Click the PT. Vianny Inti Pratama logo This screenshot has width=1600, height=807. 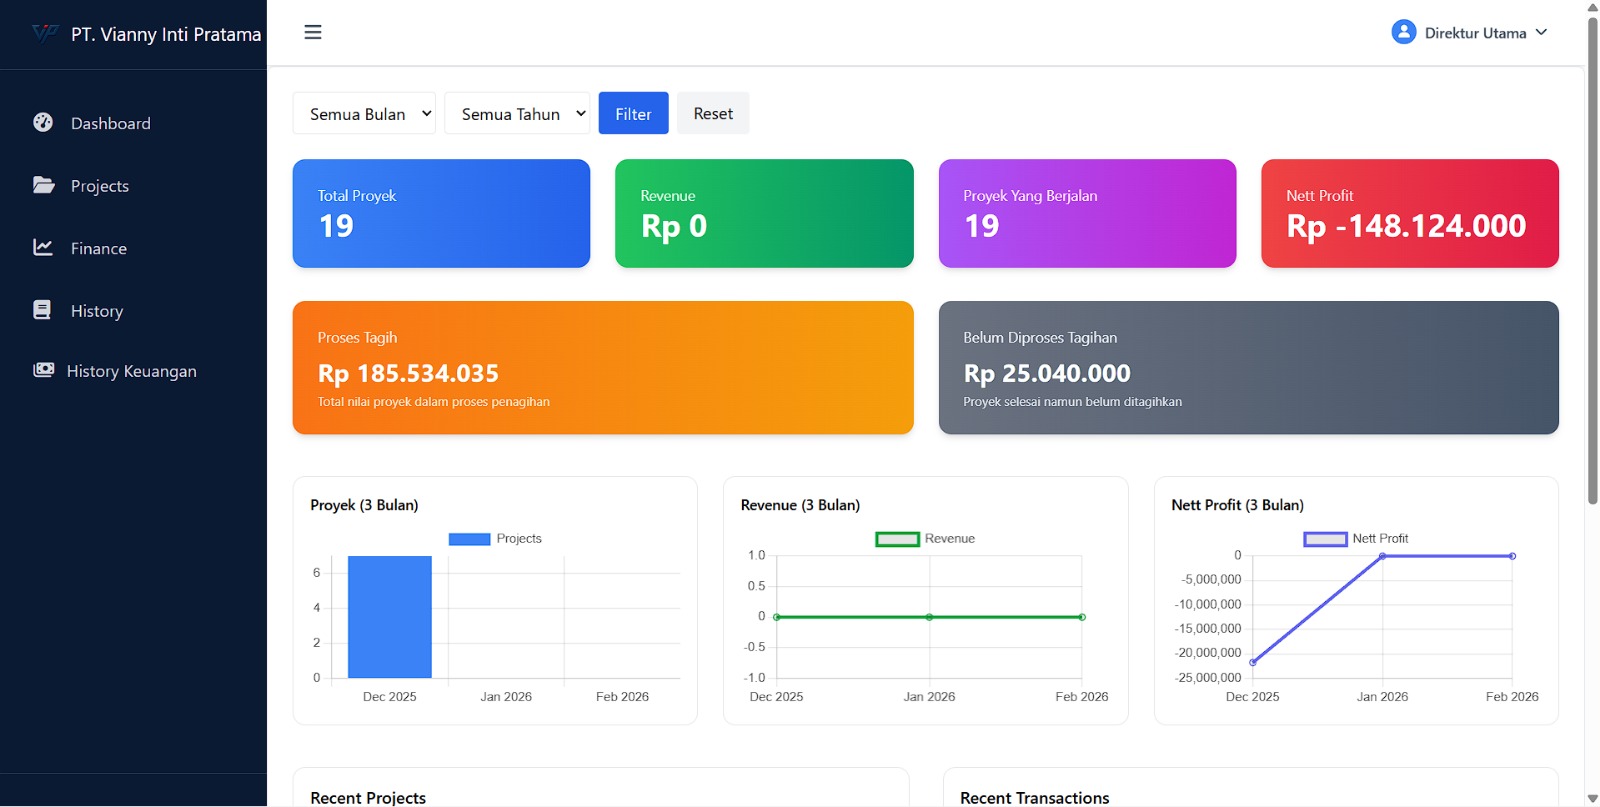(x=45, y=33)
